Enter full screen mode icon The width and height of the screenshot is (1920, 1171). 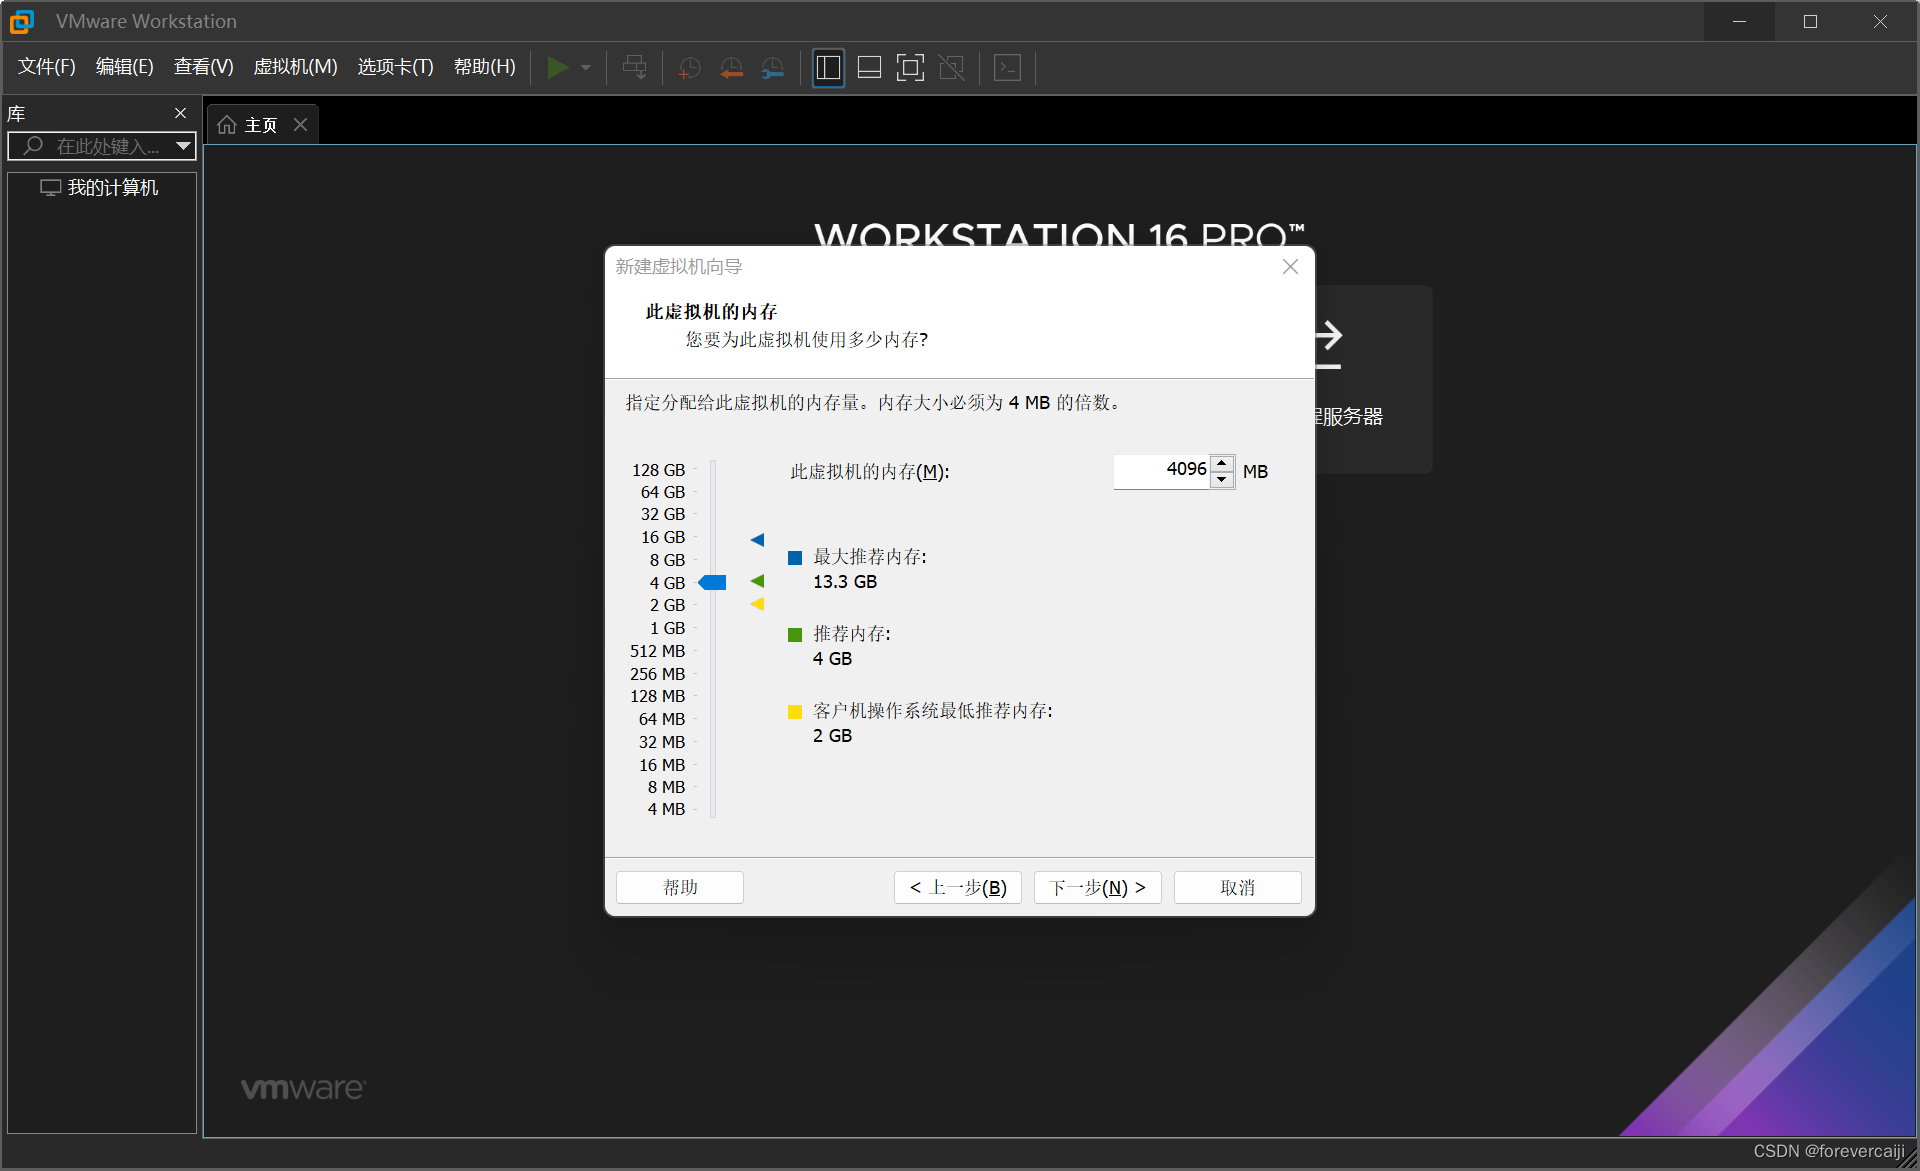pos(910,67)
